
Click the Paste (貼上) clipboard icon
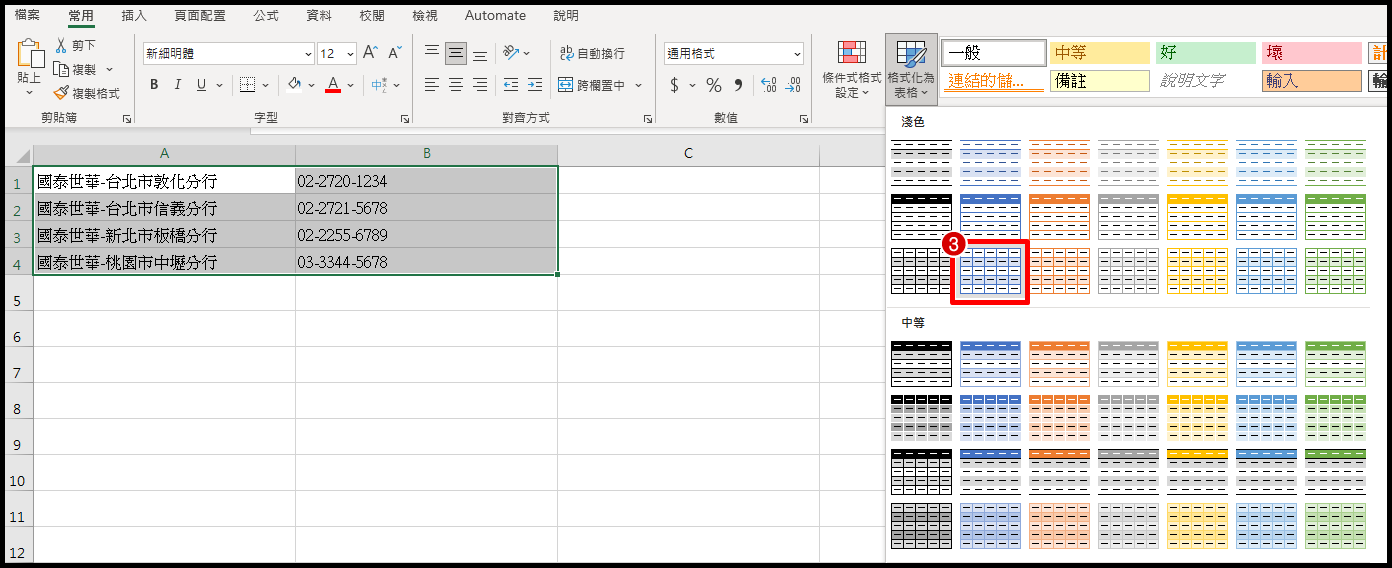pyautogui.click(x=30, y=53)
